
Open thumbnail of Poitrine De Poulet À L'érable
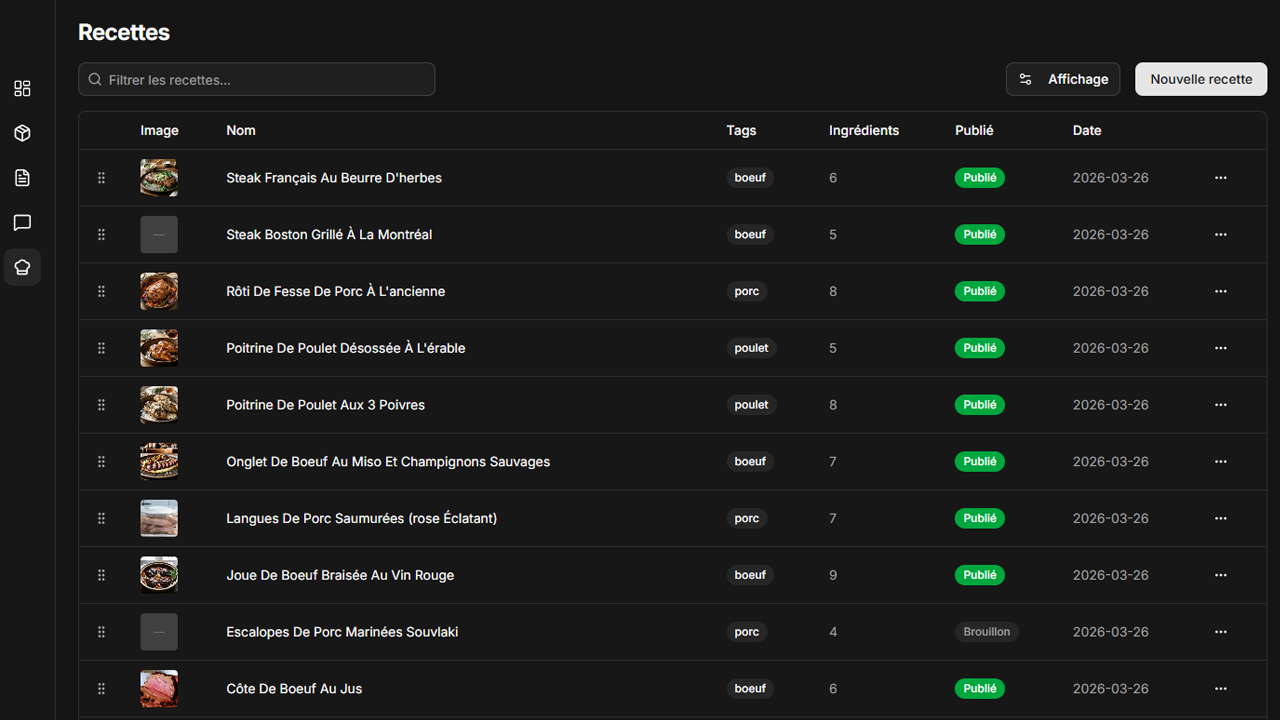(x=159, y=348)
